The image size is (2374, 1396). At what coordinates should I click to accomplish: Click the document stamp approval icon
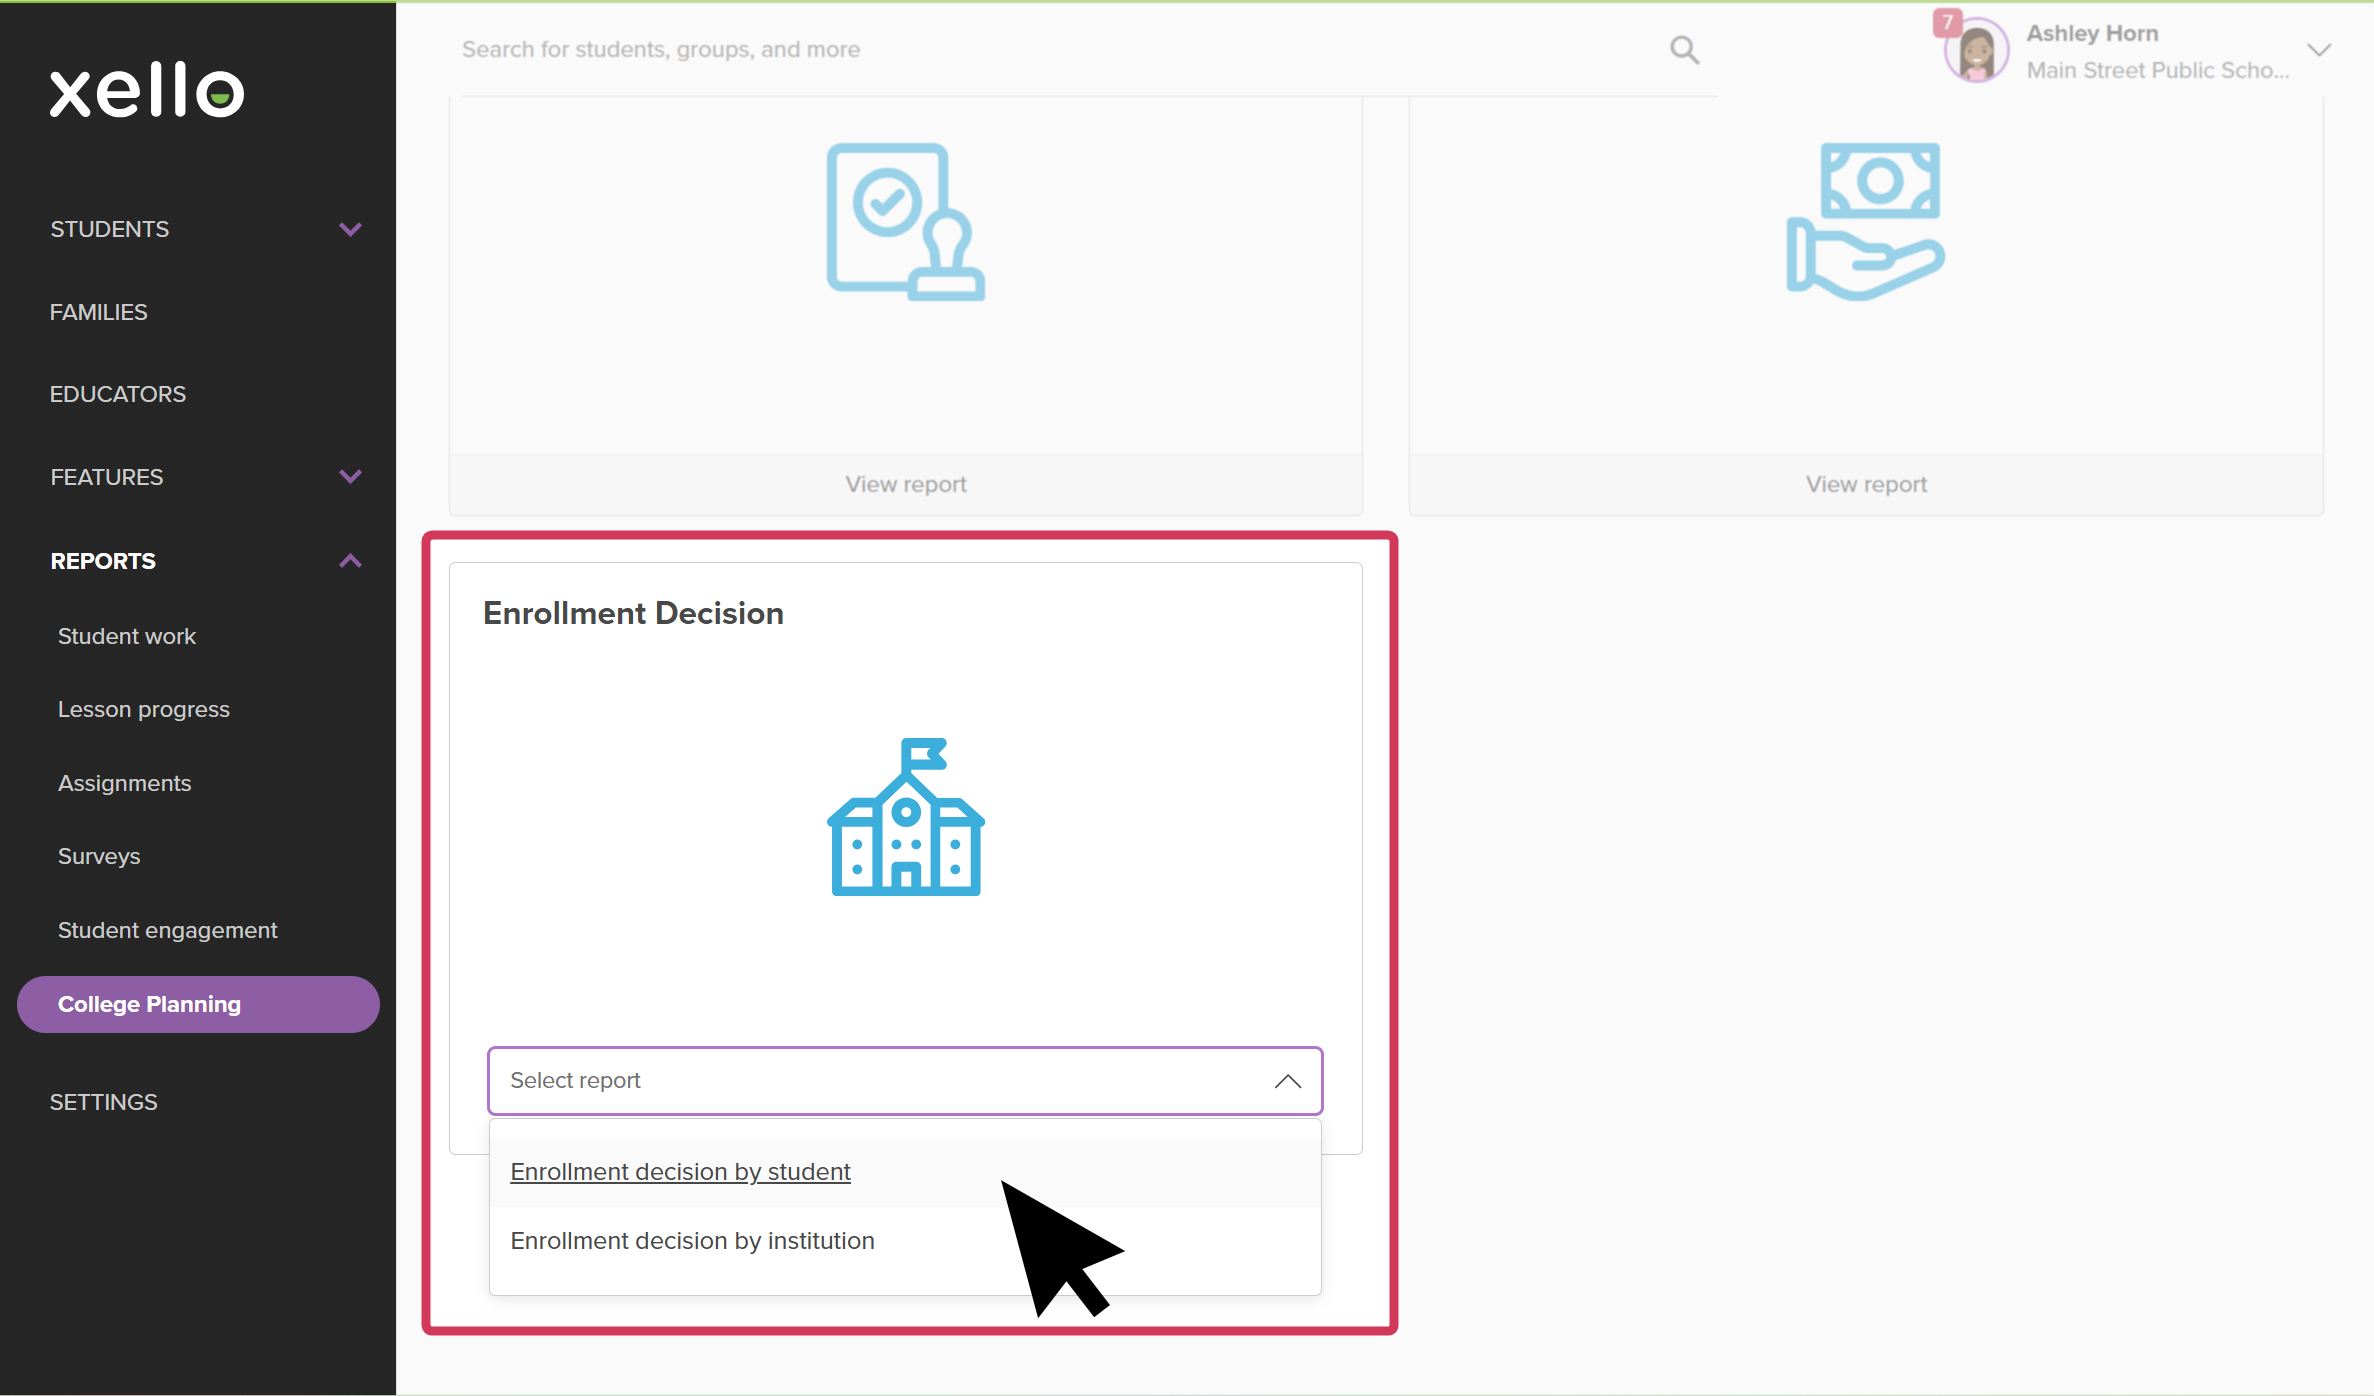(x=905, y=221)
